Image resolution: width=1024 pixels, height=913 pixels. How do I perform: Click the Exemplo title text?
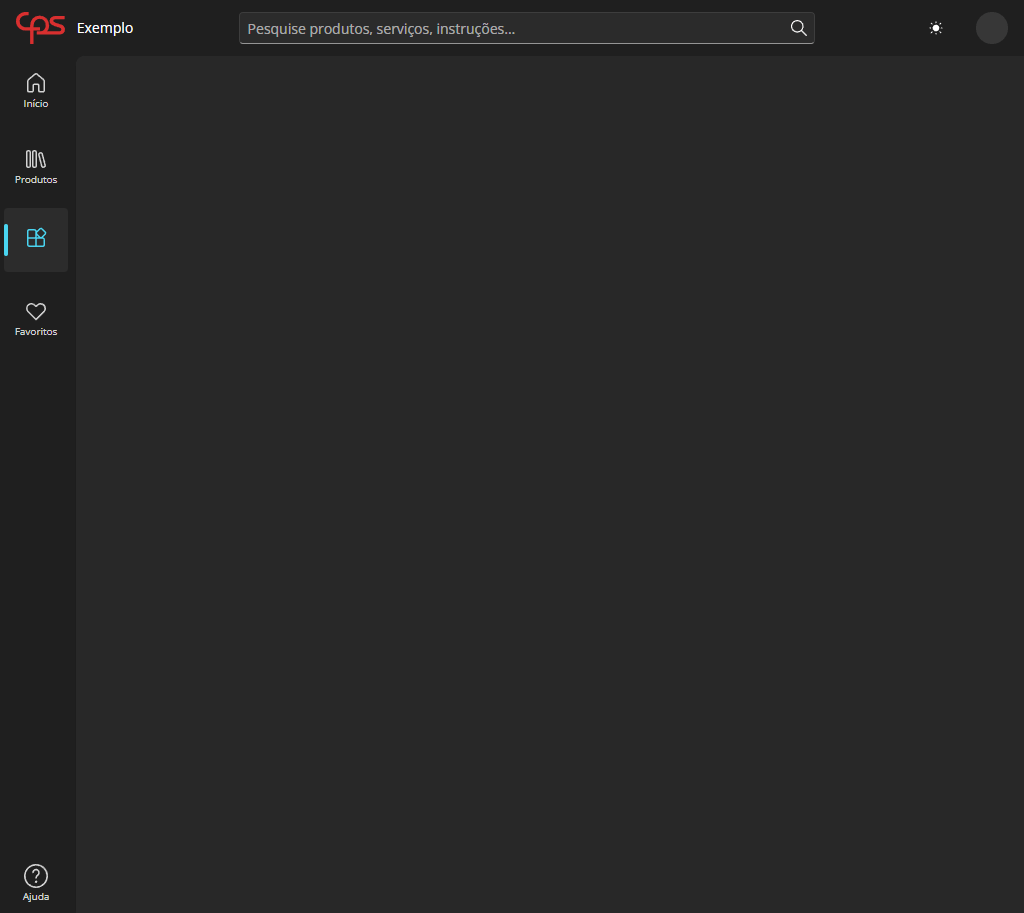105,28
